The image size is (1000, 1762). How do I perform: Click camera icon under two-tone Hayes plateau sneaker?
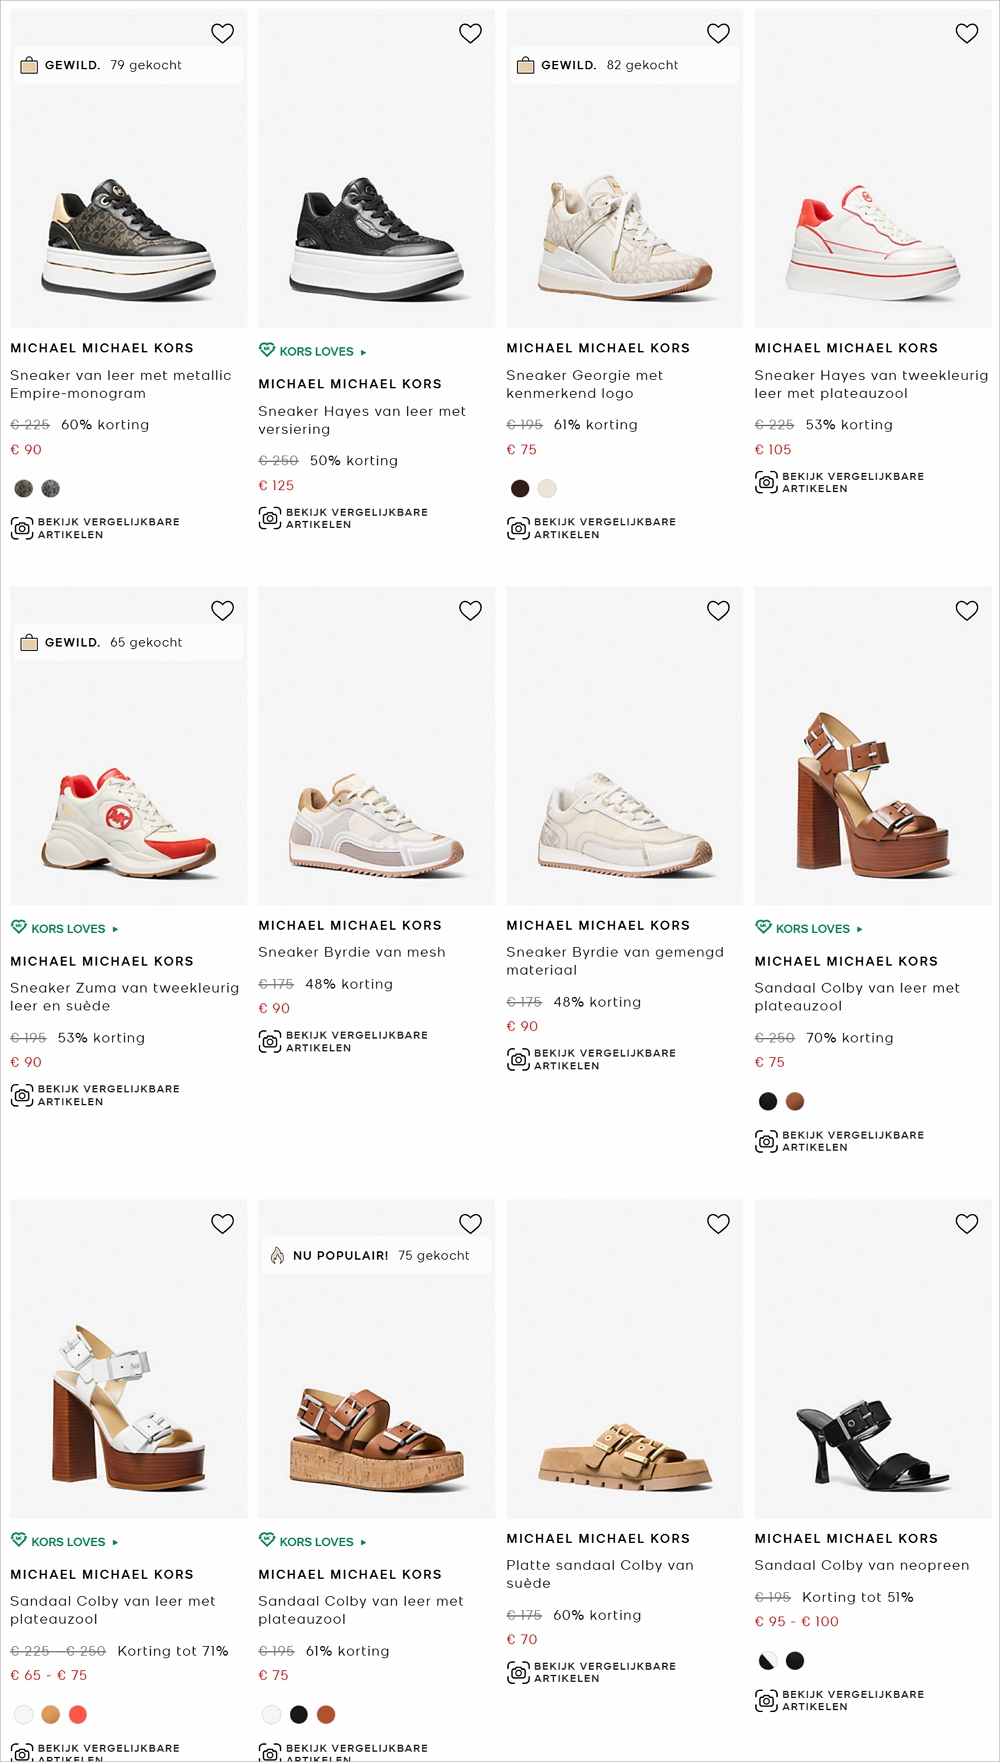pyautogui.click(x=766, y=482)
